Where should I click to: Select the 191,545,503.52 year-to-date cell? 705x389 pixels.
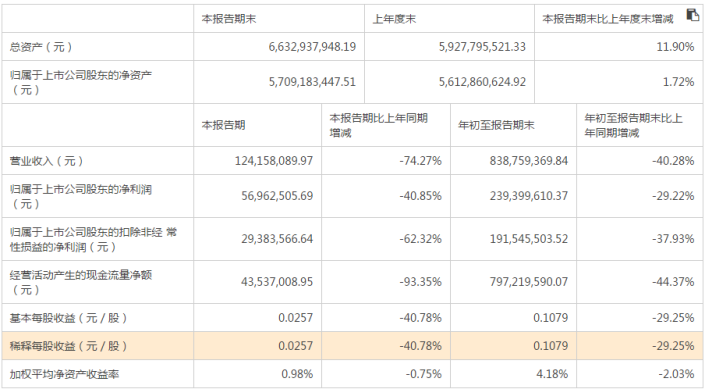coord(529,239)
